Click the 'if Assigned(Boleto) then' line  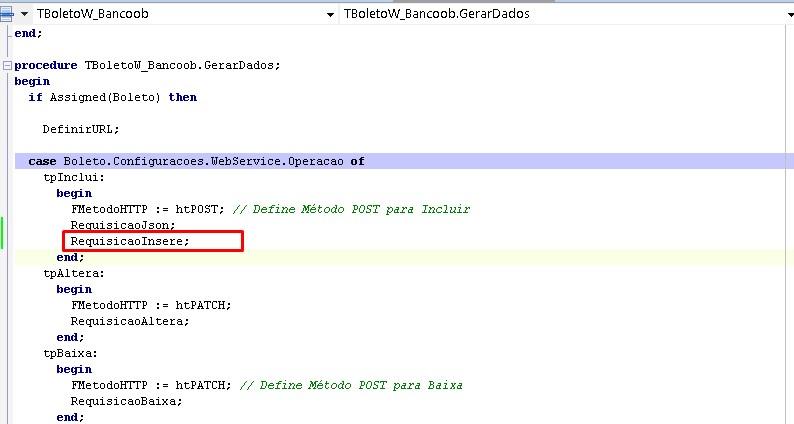point(112,97)
